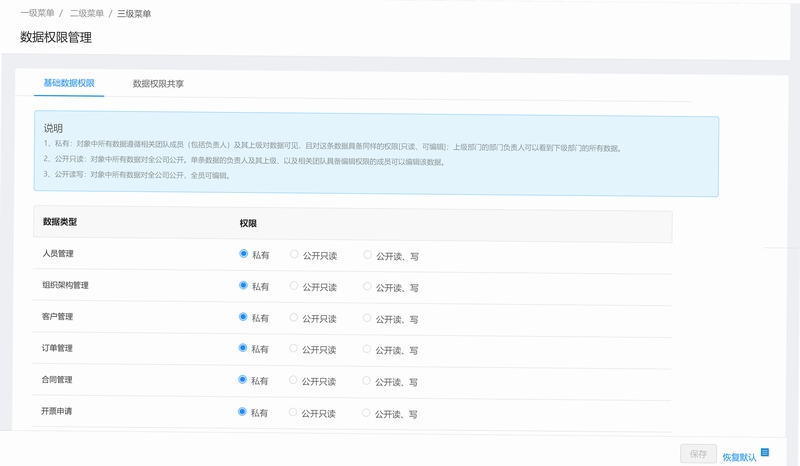Click the 权限 column header
The height and width of the screenshot is (466, 800).
pos(248,223)
